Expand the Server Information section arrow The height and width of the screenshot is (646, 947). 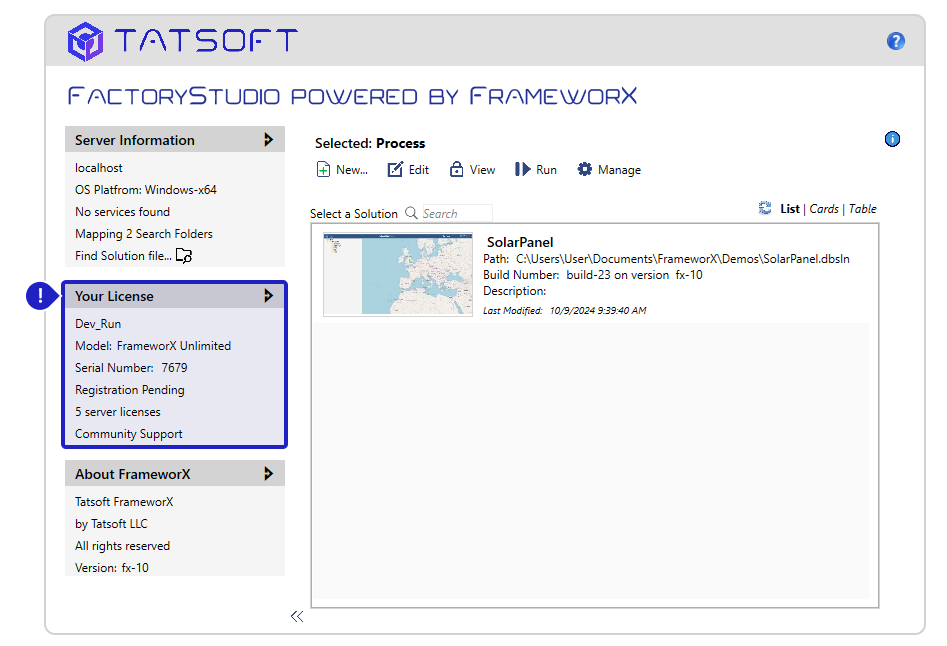269,140
